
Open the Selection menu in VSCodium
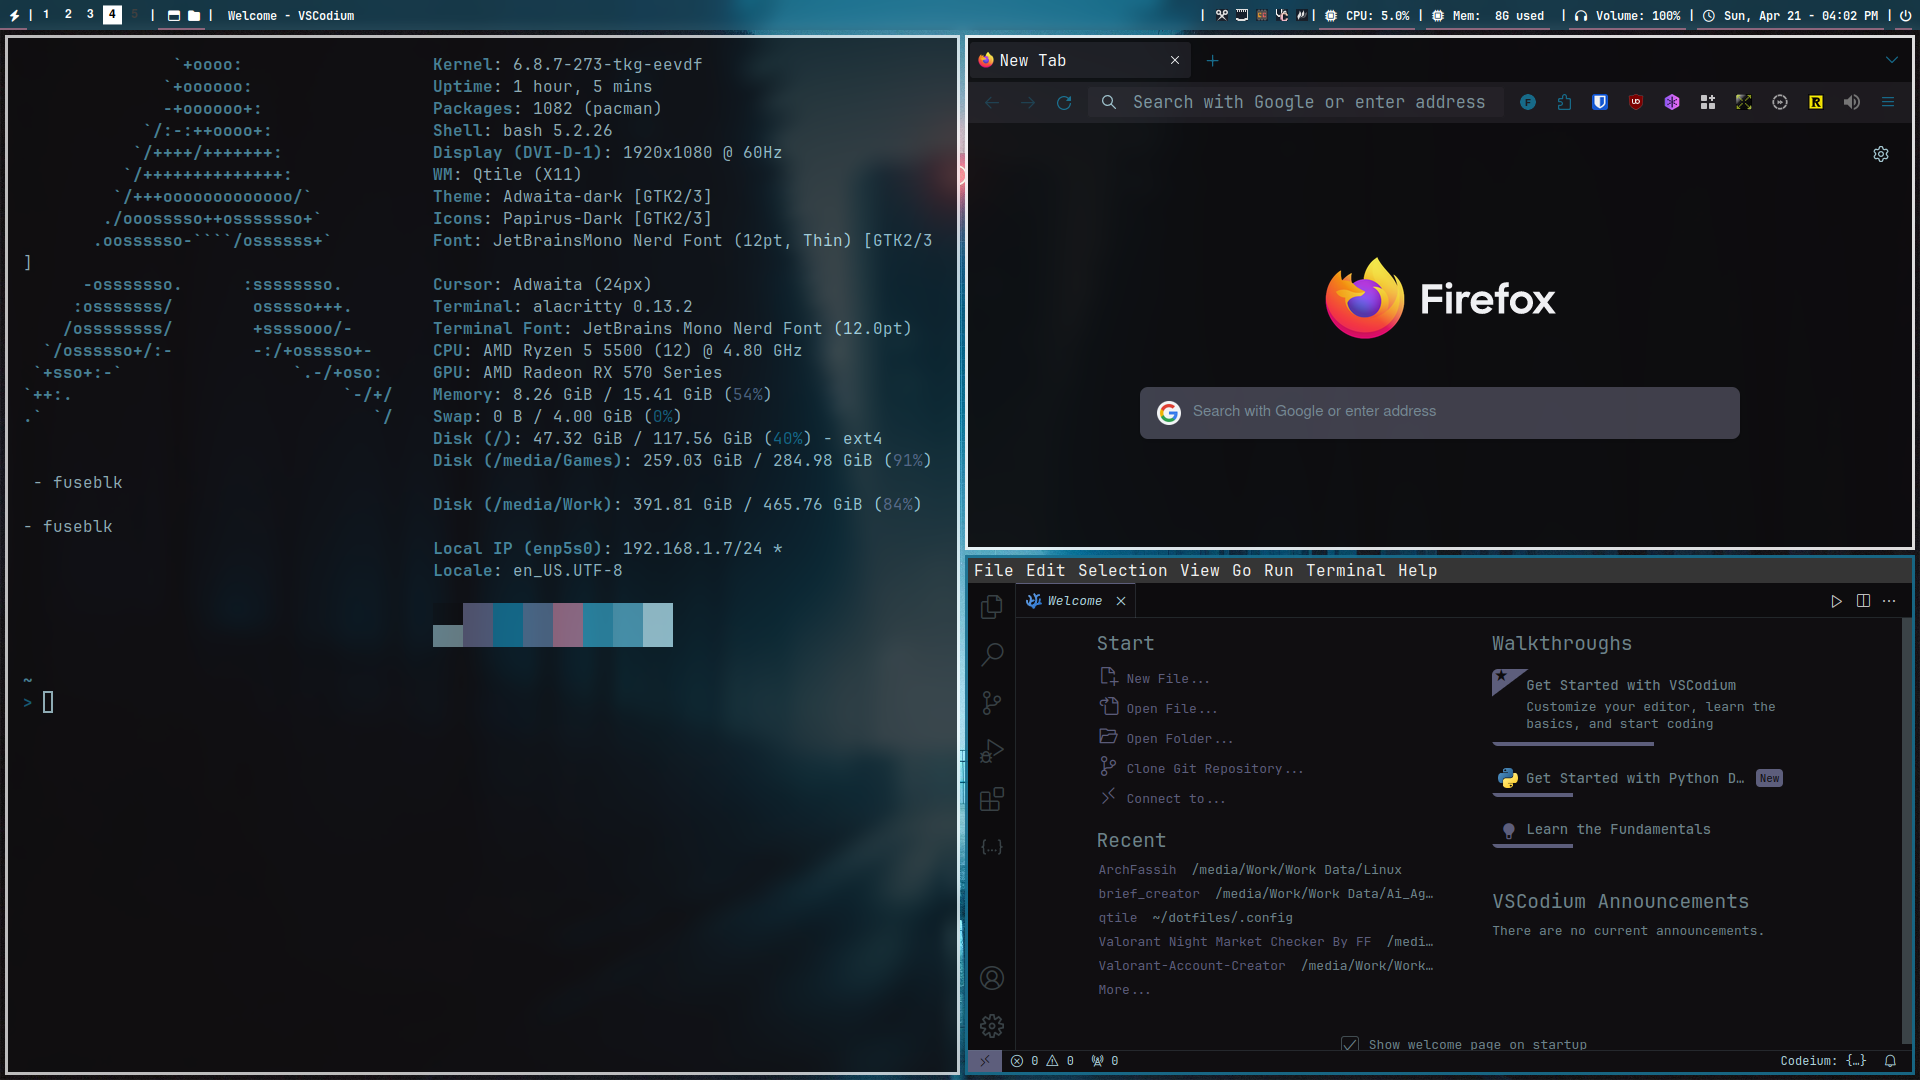[x=1122, y=570]
